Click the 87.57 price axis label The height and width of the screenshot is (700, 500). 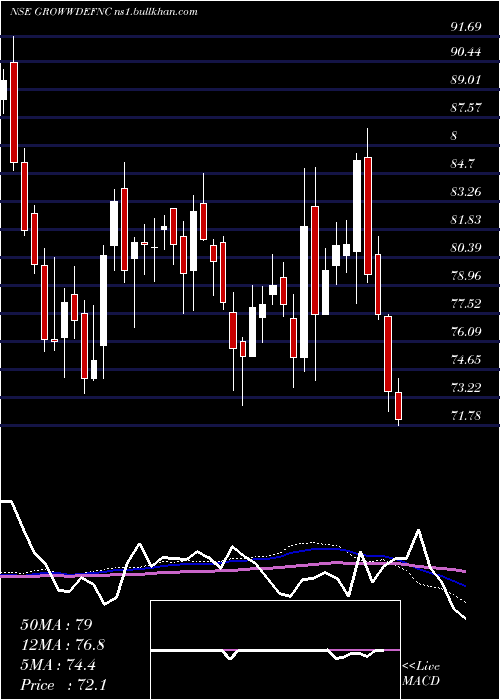[466, 108]
